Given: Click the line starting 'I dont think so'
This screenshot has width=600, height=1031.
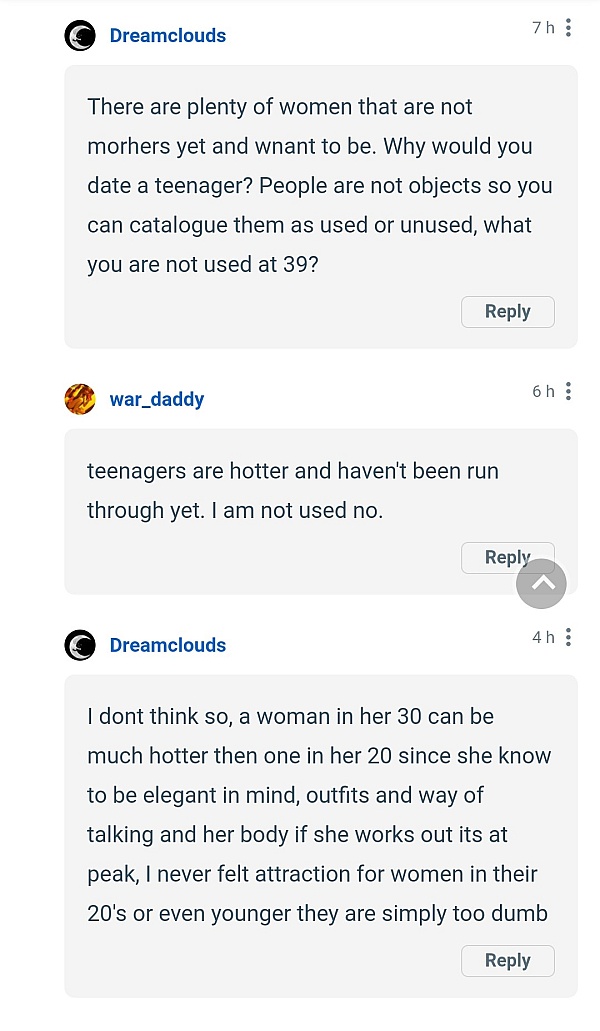Looking at the screenshot, I should click(290, 716).
